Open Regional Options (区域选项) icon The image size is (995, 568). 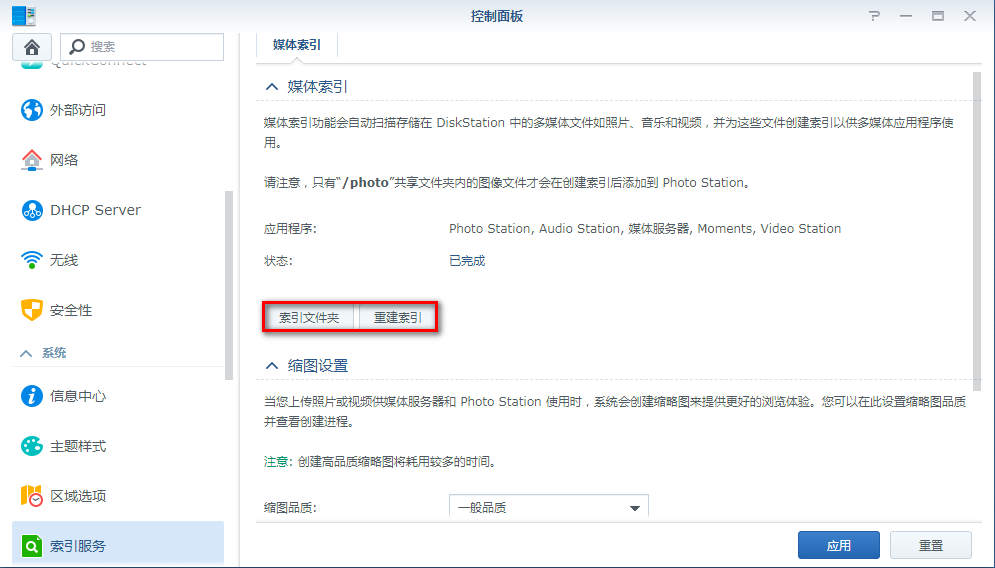pos(32,496)
